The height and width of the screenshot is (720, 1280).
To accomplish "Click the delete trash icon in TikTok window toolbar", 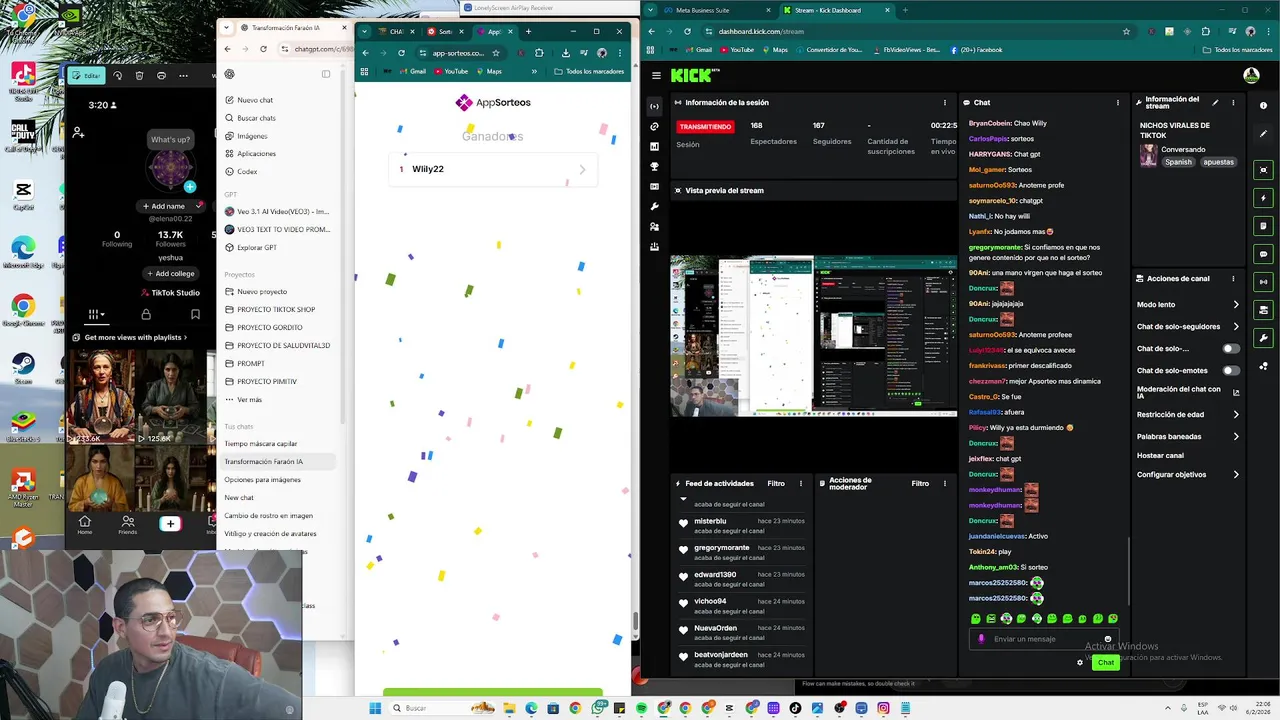I will coord(139,75).
